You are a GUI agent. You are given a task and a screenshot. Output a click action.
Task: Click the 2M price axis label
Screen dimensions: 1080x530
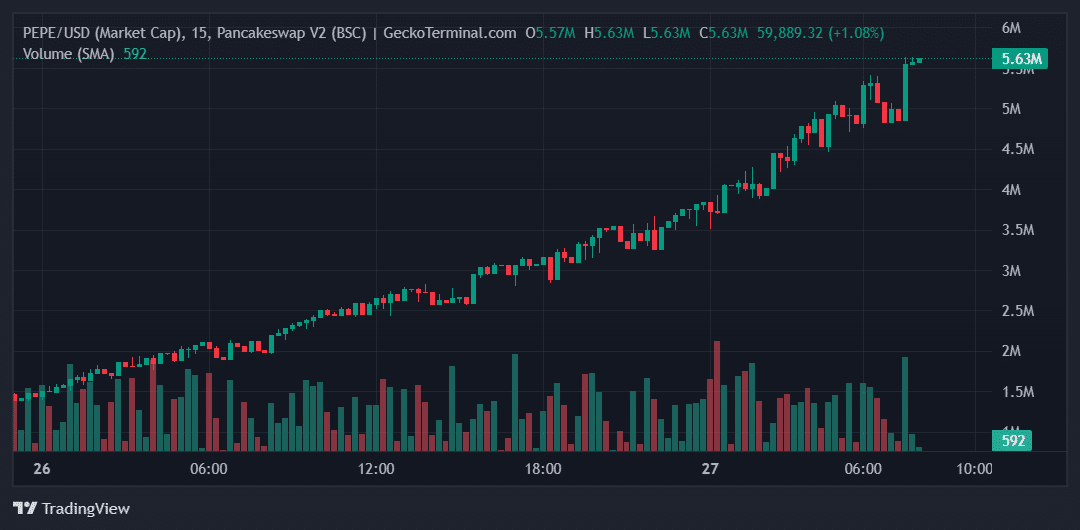tap(1010, 351)
